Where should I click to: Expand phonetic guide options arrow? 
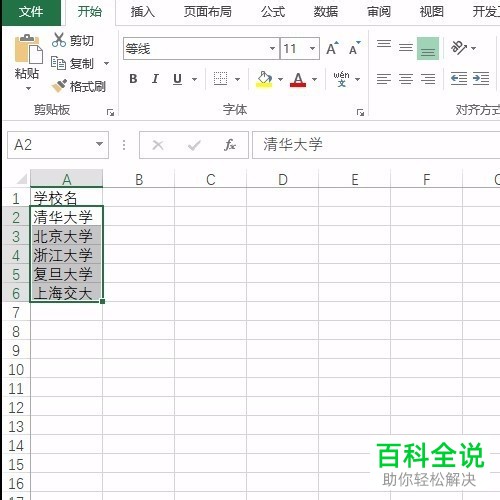pos(357,79)
